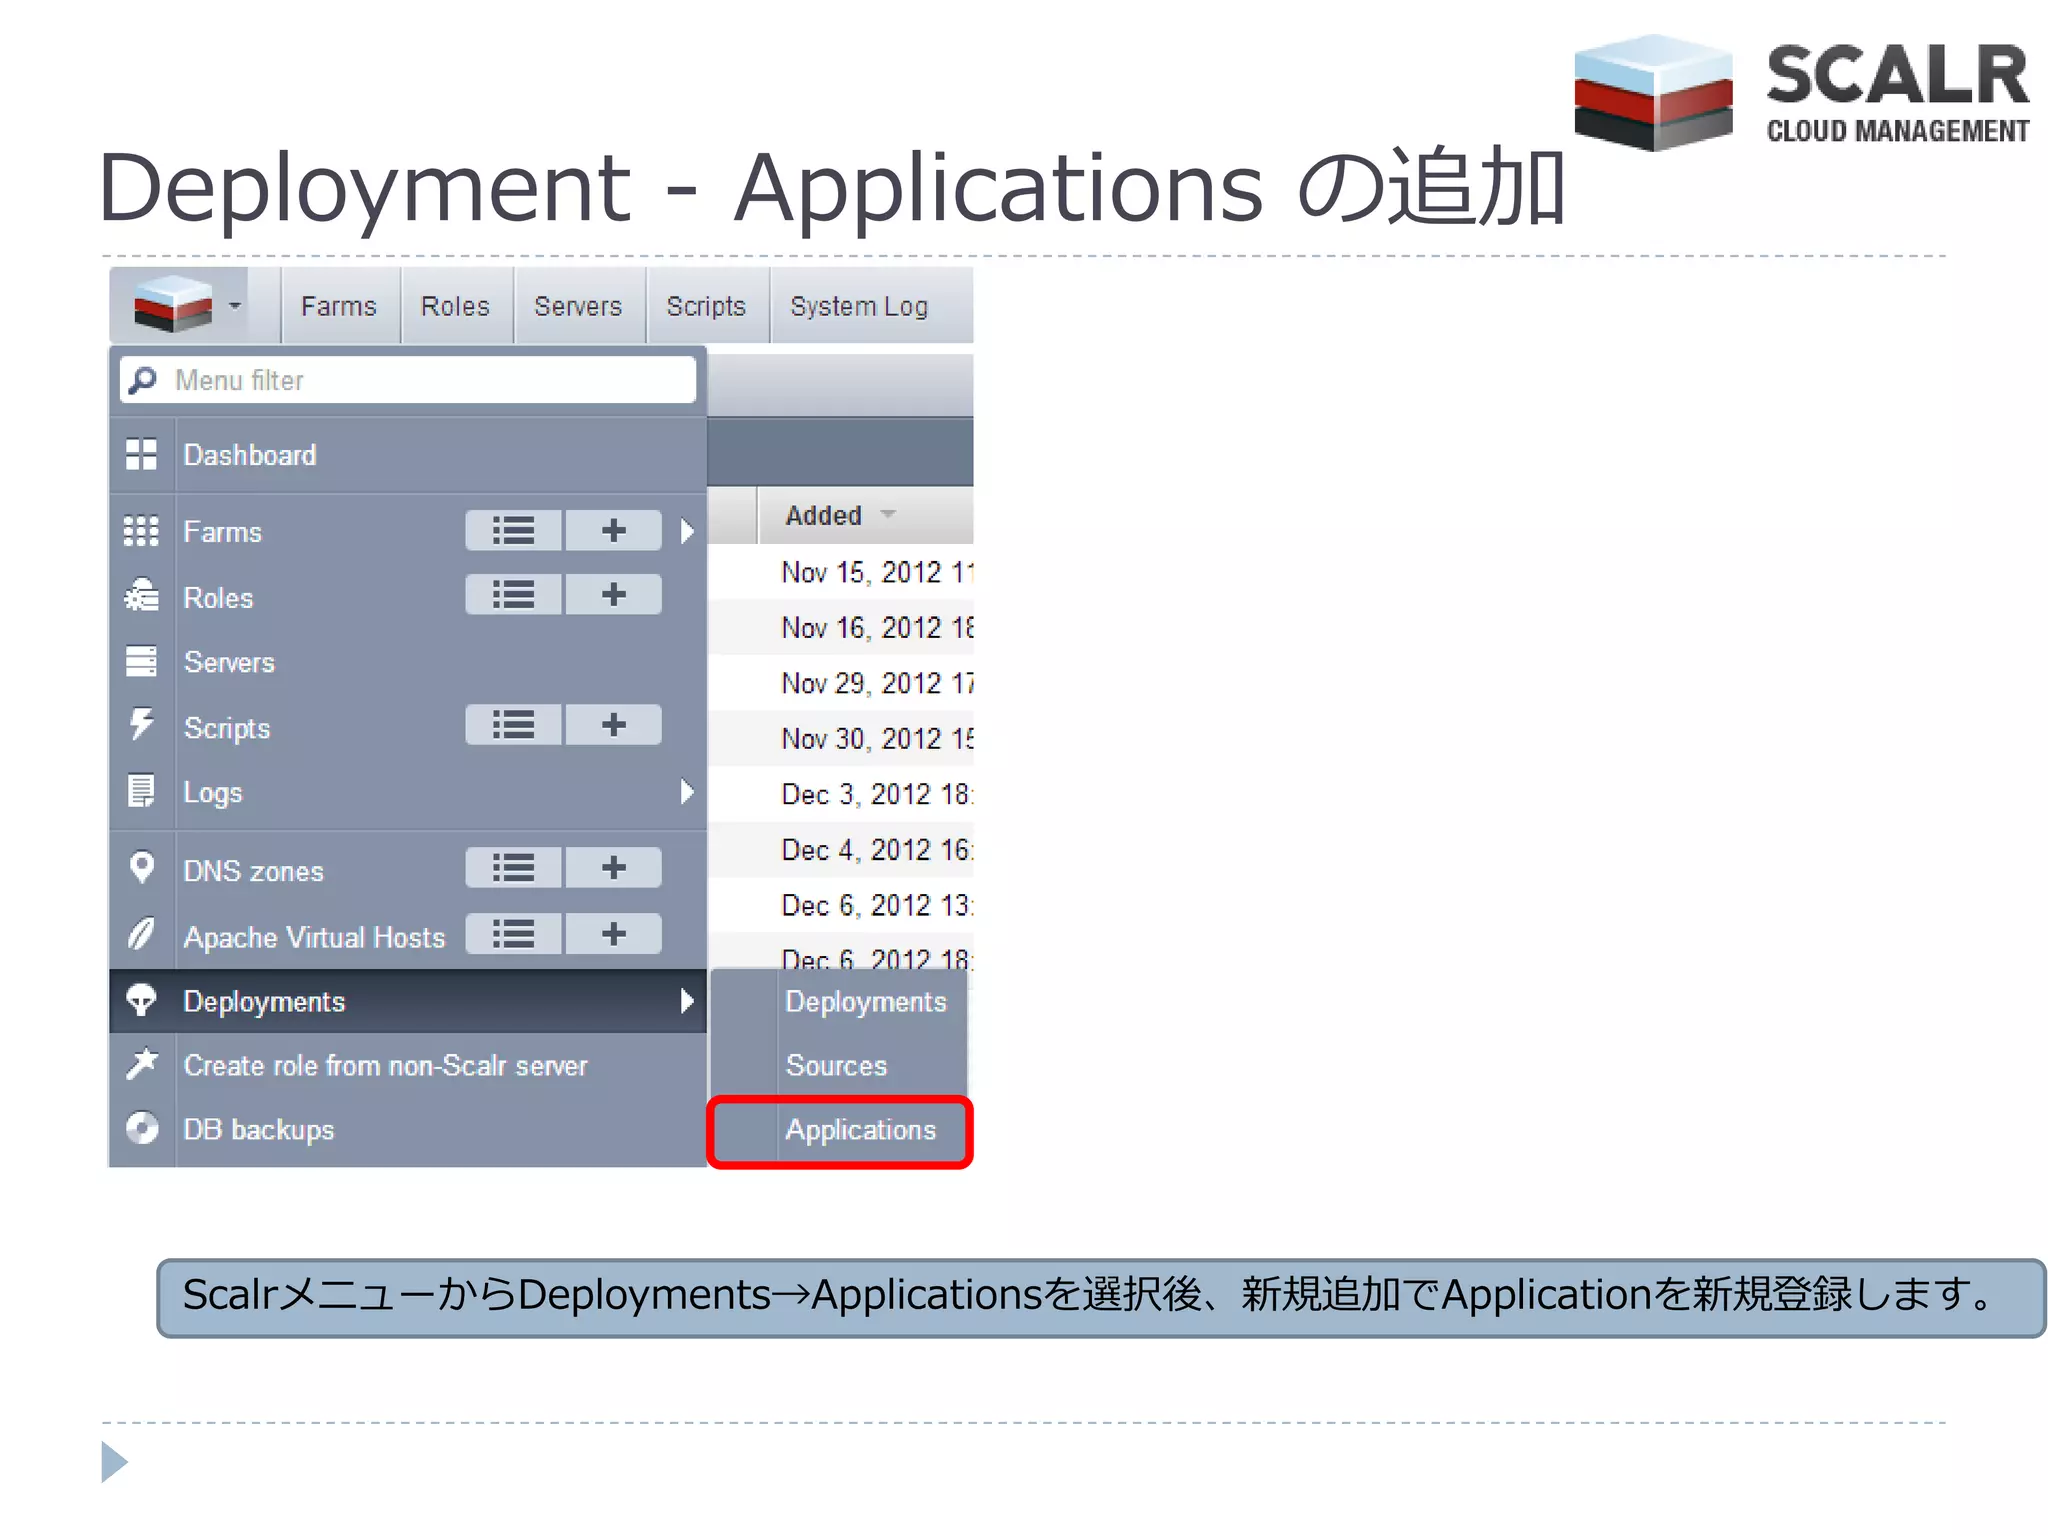Add an Apache Virtual Host
This screenshot has height=1536, width=2048.
(613, 934)
